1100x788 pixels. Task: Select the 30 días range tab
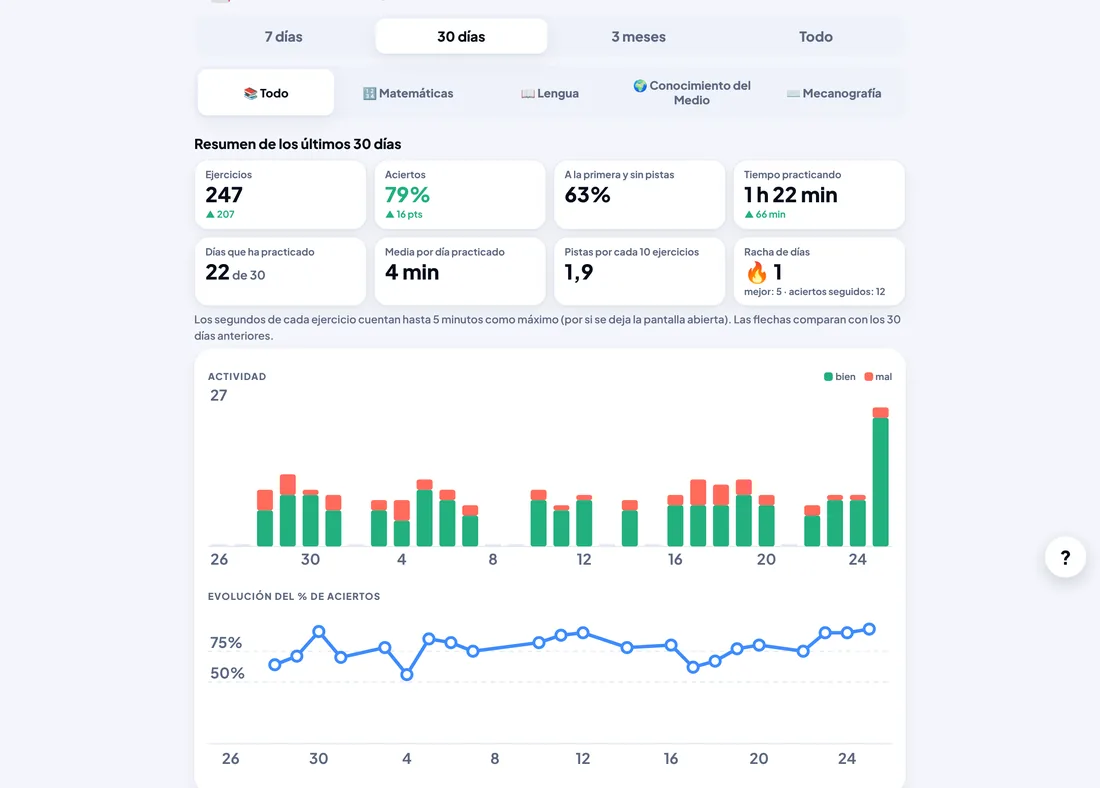(461, 36)
